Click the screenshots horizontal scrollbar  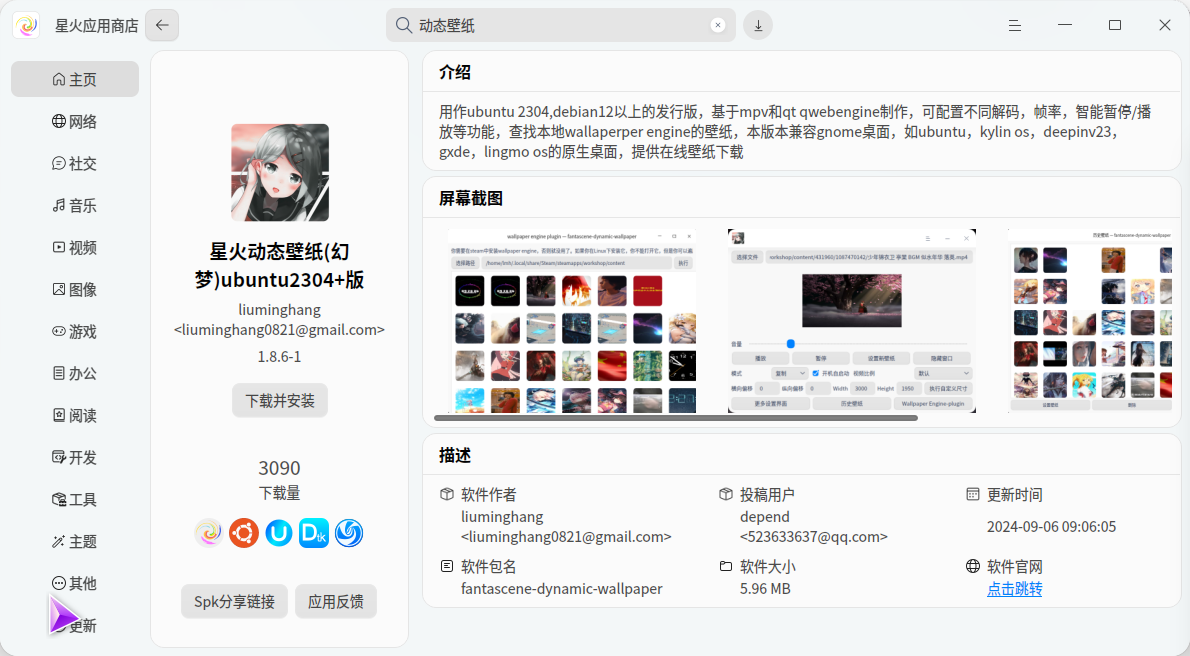tap(675, 418)
